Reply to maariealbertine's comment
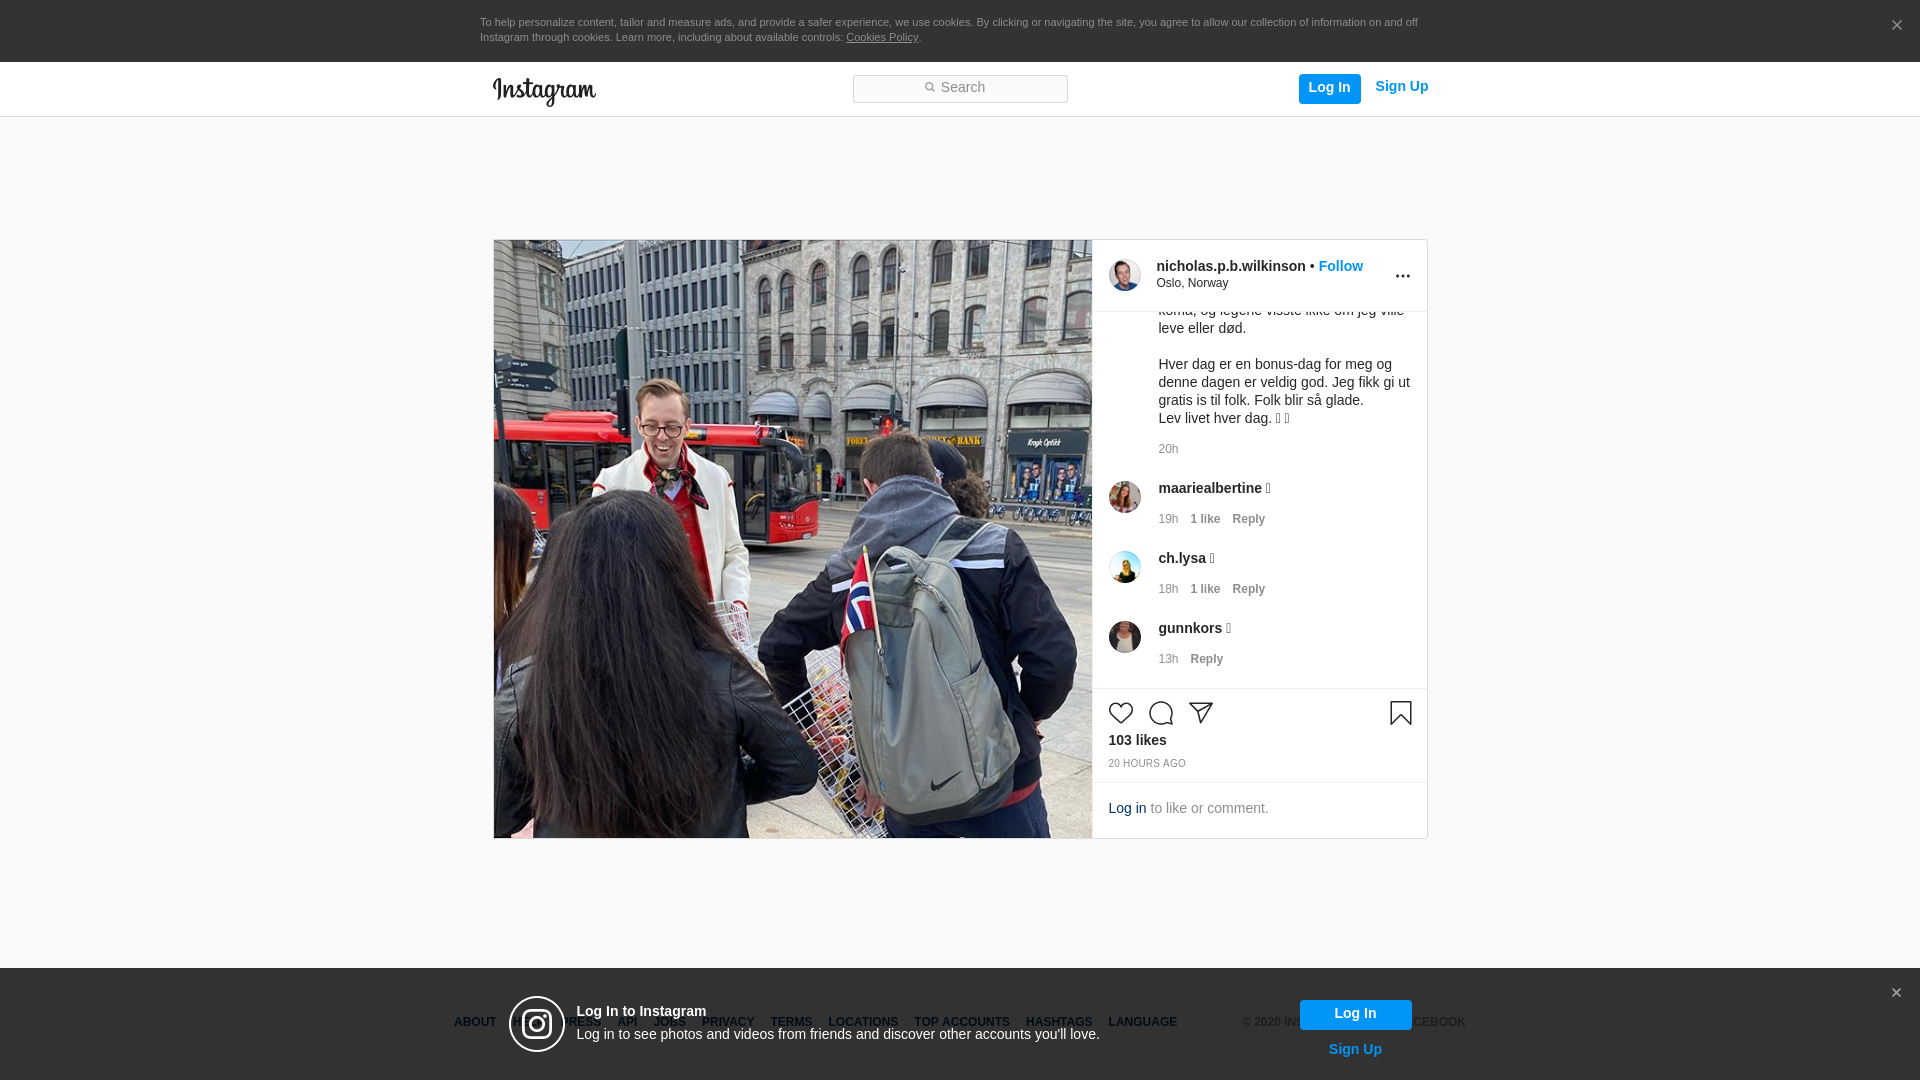The width and height of the screenshot is (1920, 1080). [x=1248, y=519]
